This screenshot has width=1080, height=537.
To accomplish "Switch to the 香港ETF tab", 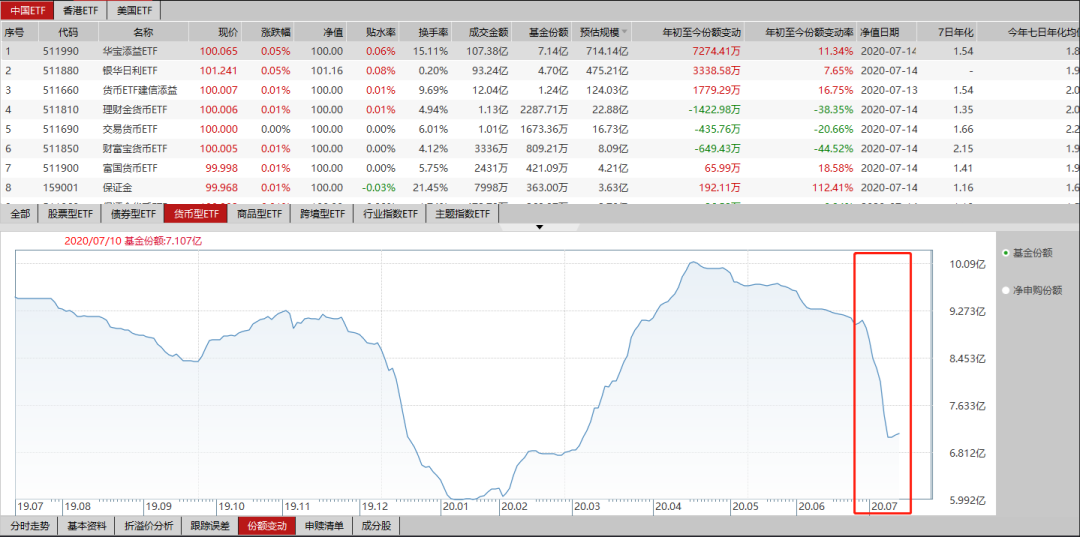I will (x=79, y=10).
